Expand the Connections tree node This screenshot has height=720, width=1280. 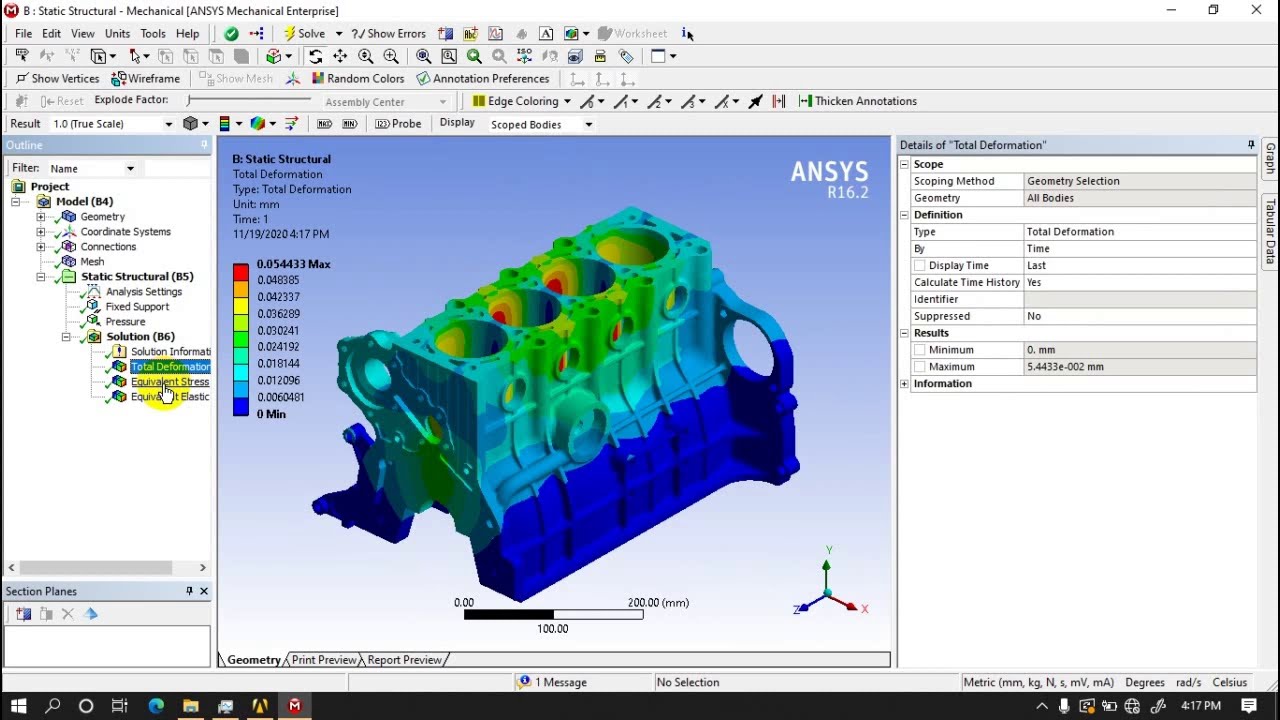41,246
